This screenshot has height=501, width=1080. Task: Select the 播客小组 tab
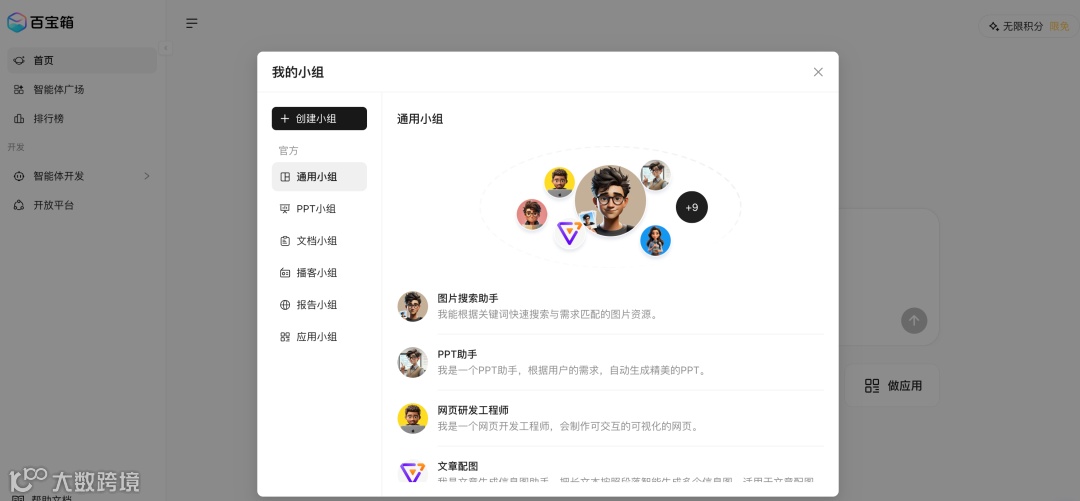[x=319, y=272]
